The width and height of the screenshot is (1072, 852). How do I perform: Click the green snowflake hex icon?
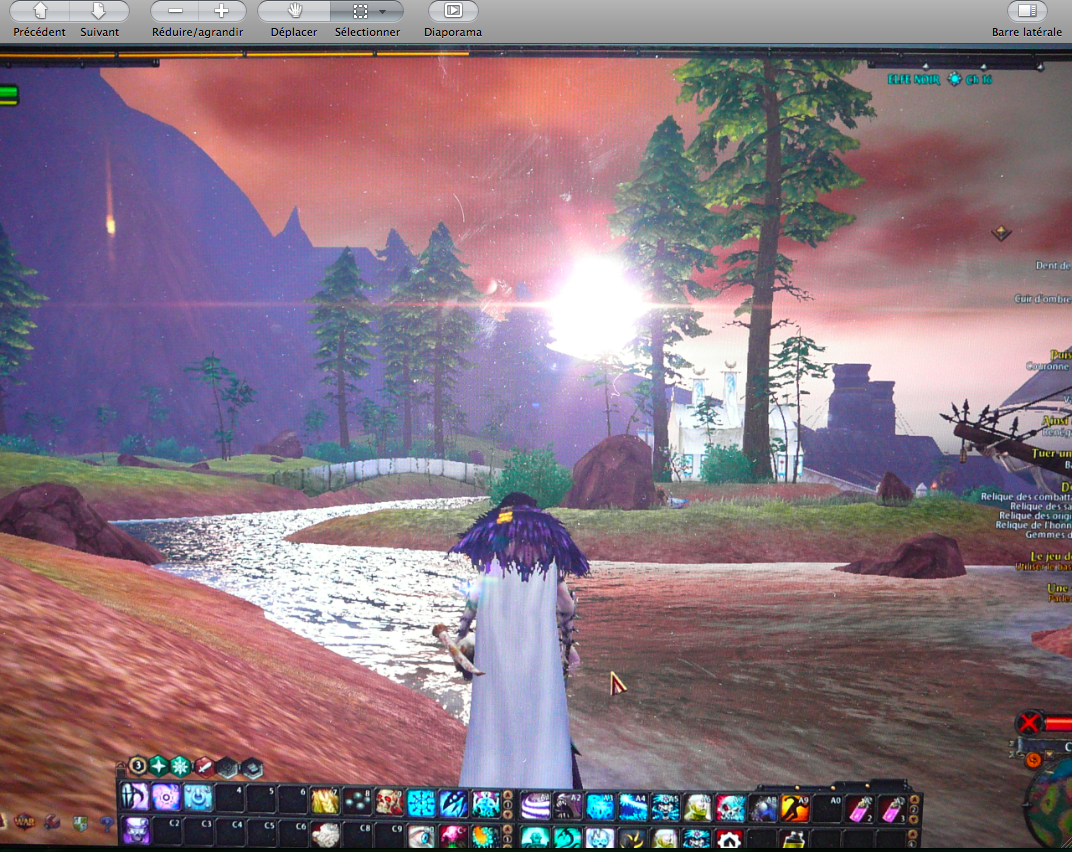click(181, 766)
